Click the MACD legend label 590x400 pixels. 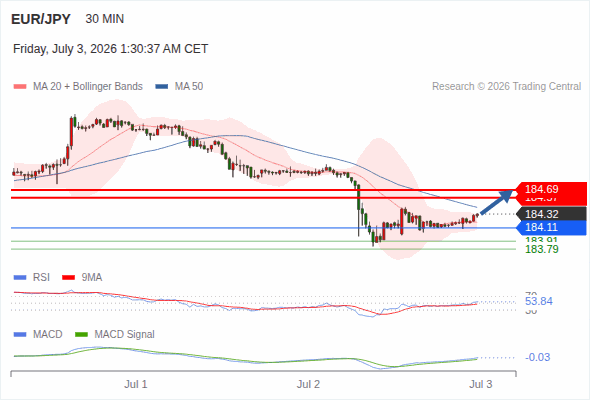[48, 334]
